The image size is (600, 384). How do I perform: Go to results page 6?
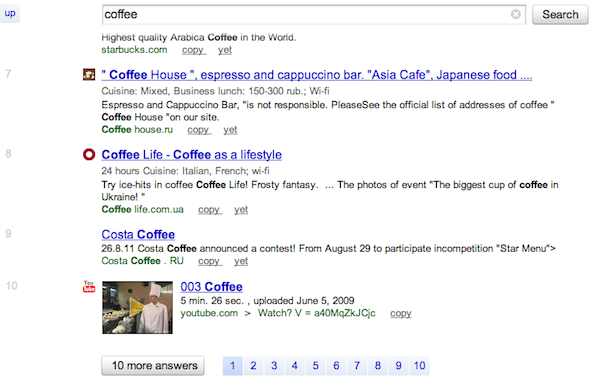point(336,366)
